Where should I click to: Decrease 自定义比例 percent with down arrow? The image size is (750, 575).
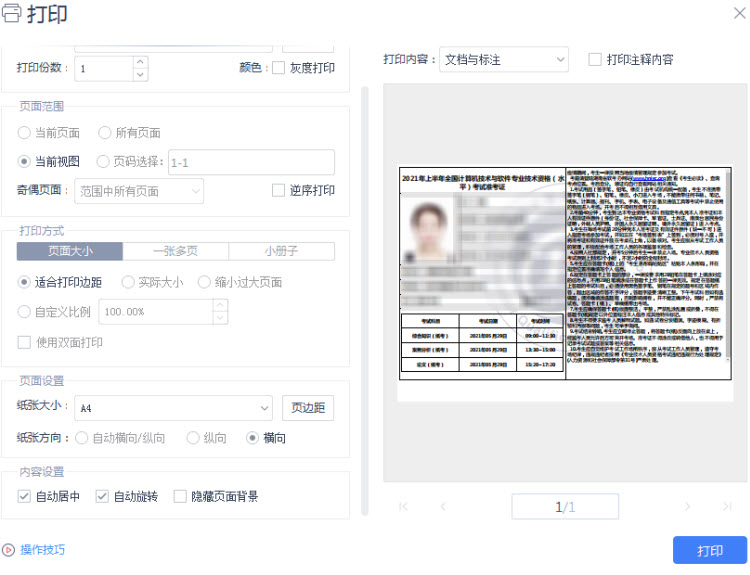(x=220, y=318)
